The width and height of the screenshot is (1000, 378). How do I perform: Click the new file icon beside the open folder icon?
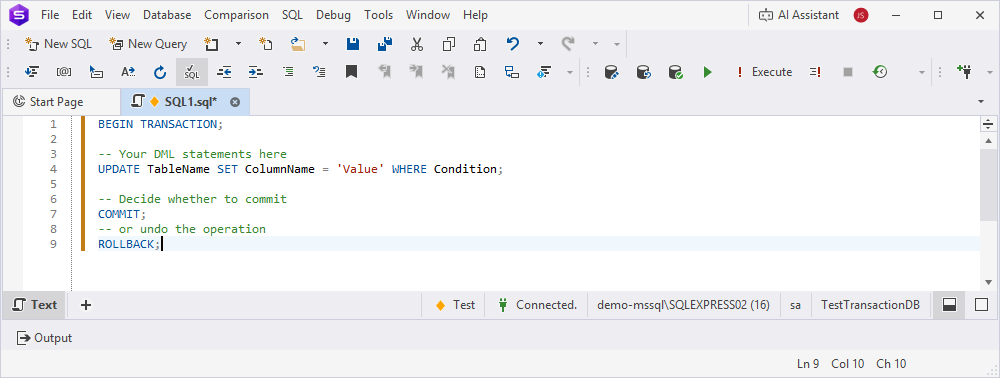265,44
